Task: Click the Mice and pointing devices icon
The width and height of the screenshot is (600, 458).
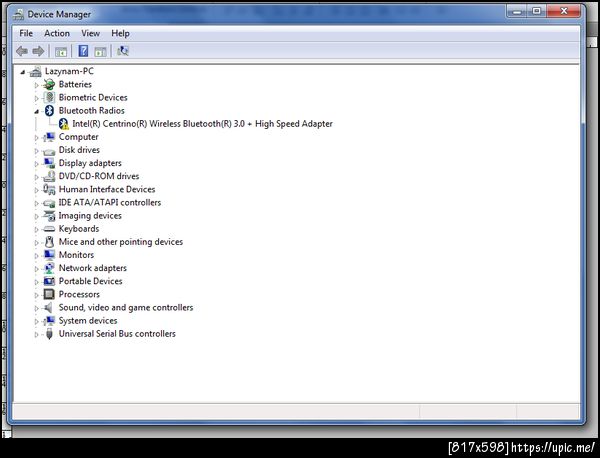Action: click(49, 241)
